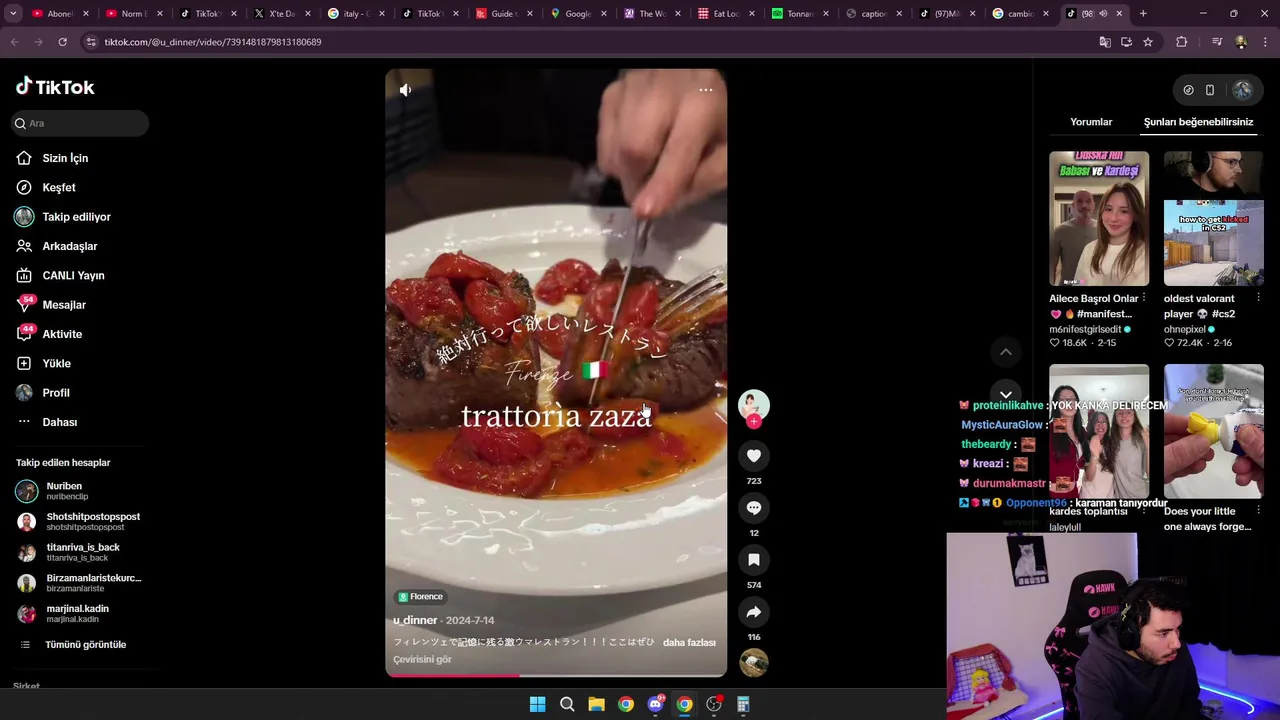Open Profil page from sidebar

[x=56, y=393]
